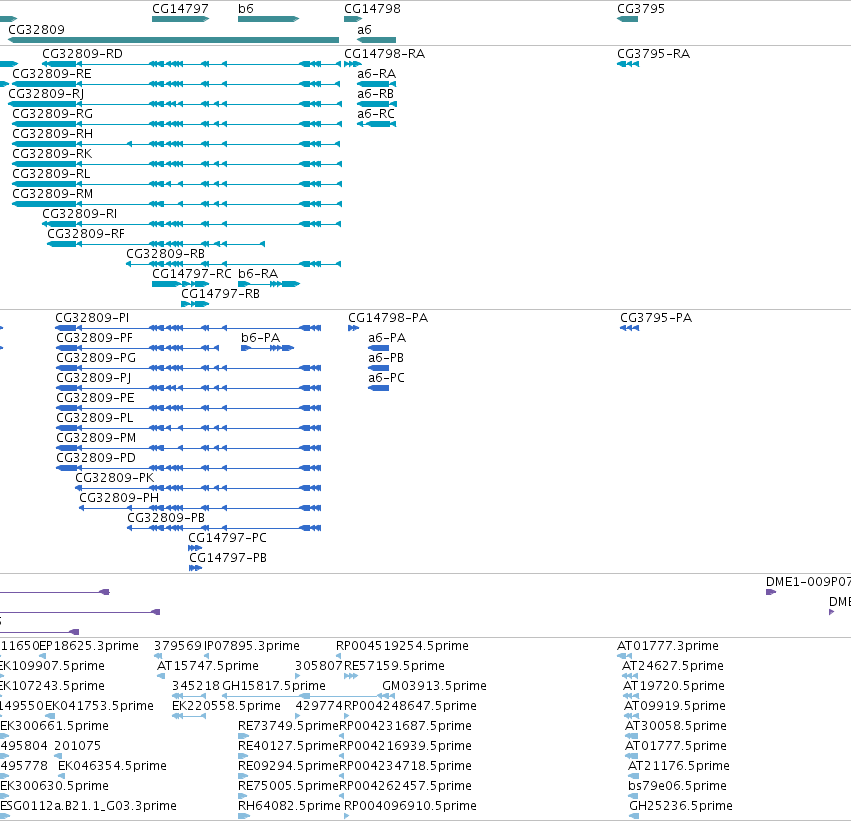Select transcript CG32809-RF label
The height and width of the screenshot is (821, 851).
(x=86, y=234)
